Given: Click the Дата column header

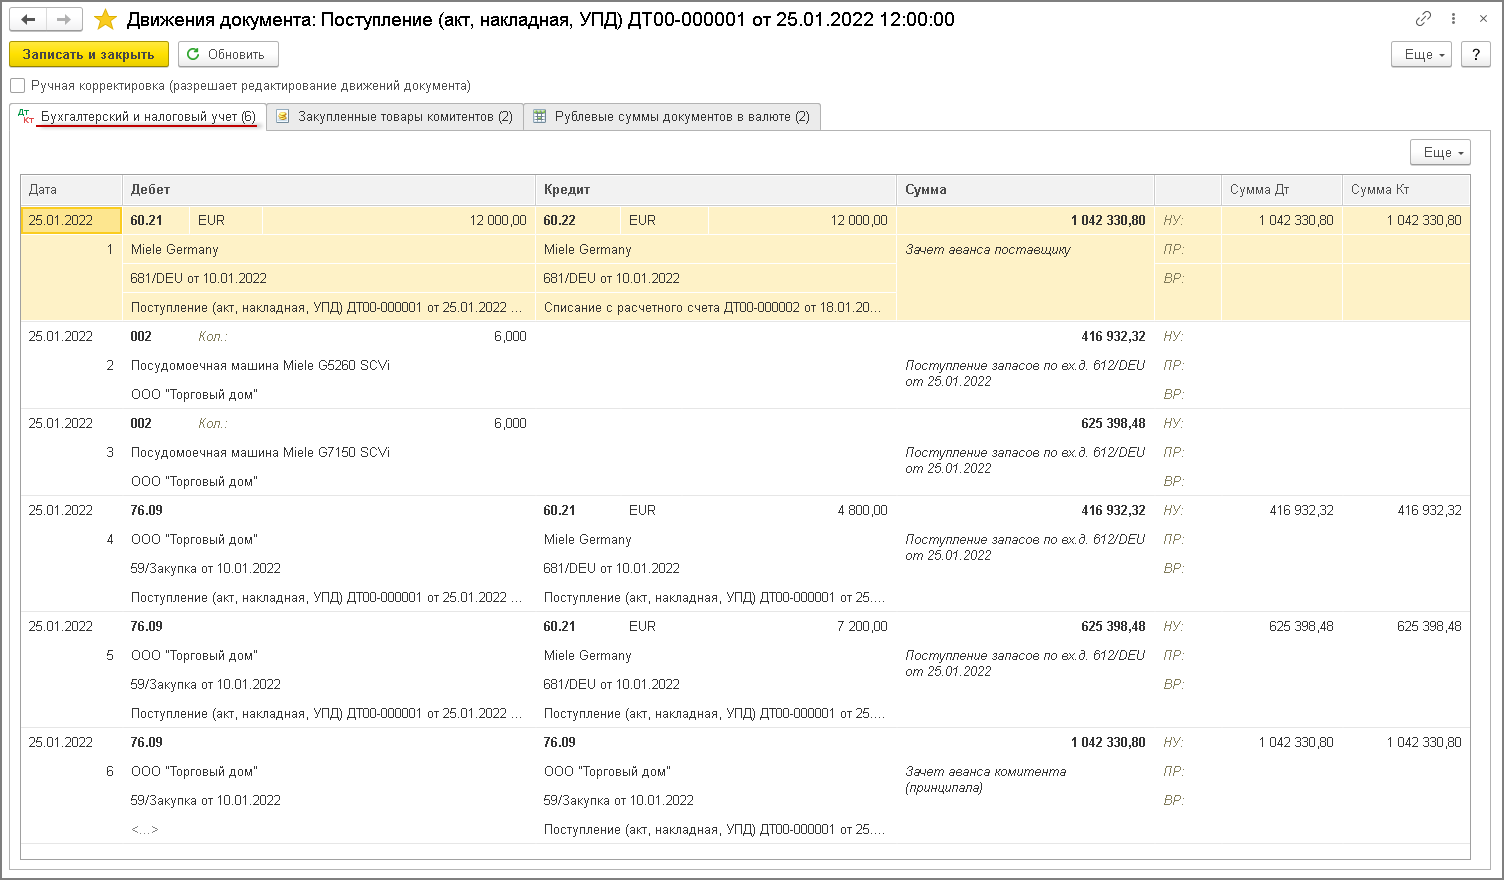Looking at the screenshot, I should click(x=71, y=189).
